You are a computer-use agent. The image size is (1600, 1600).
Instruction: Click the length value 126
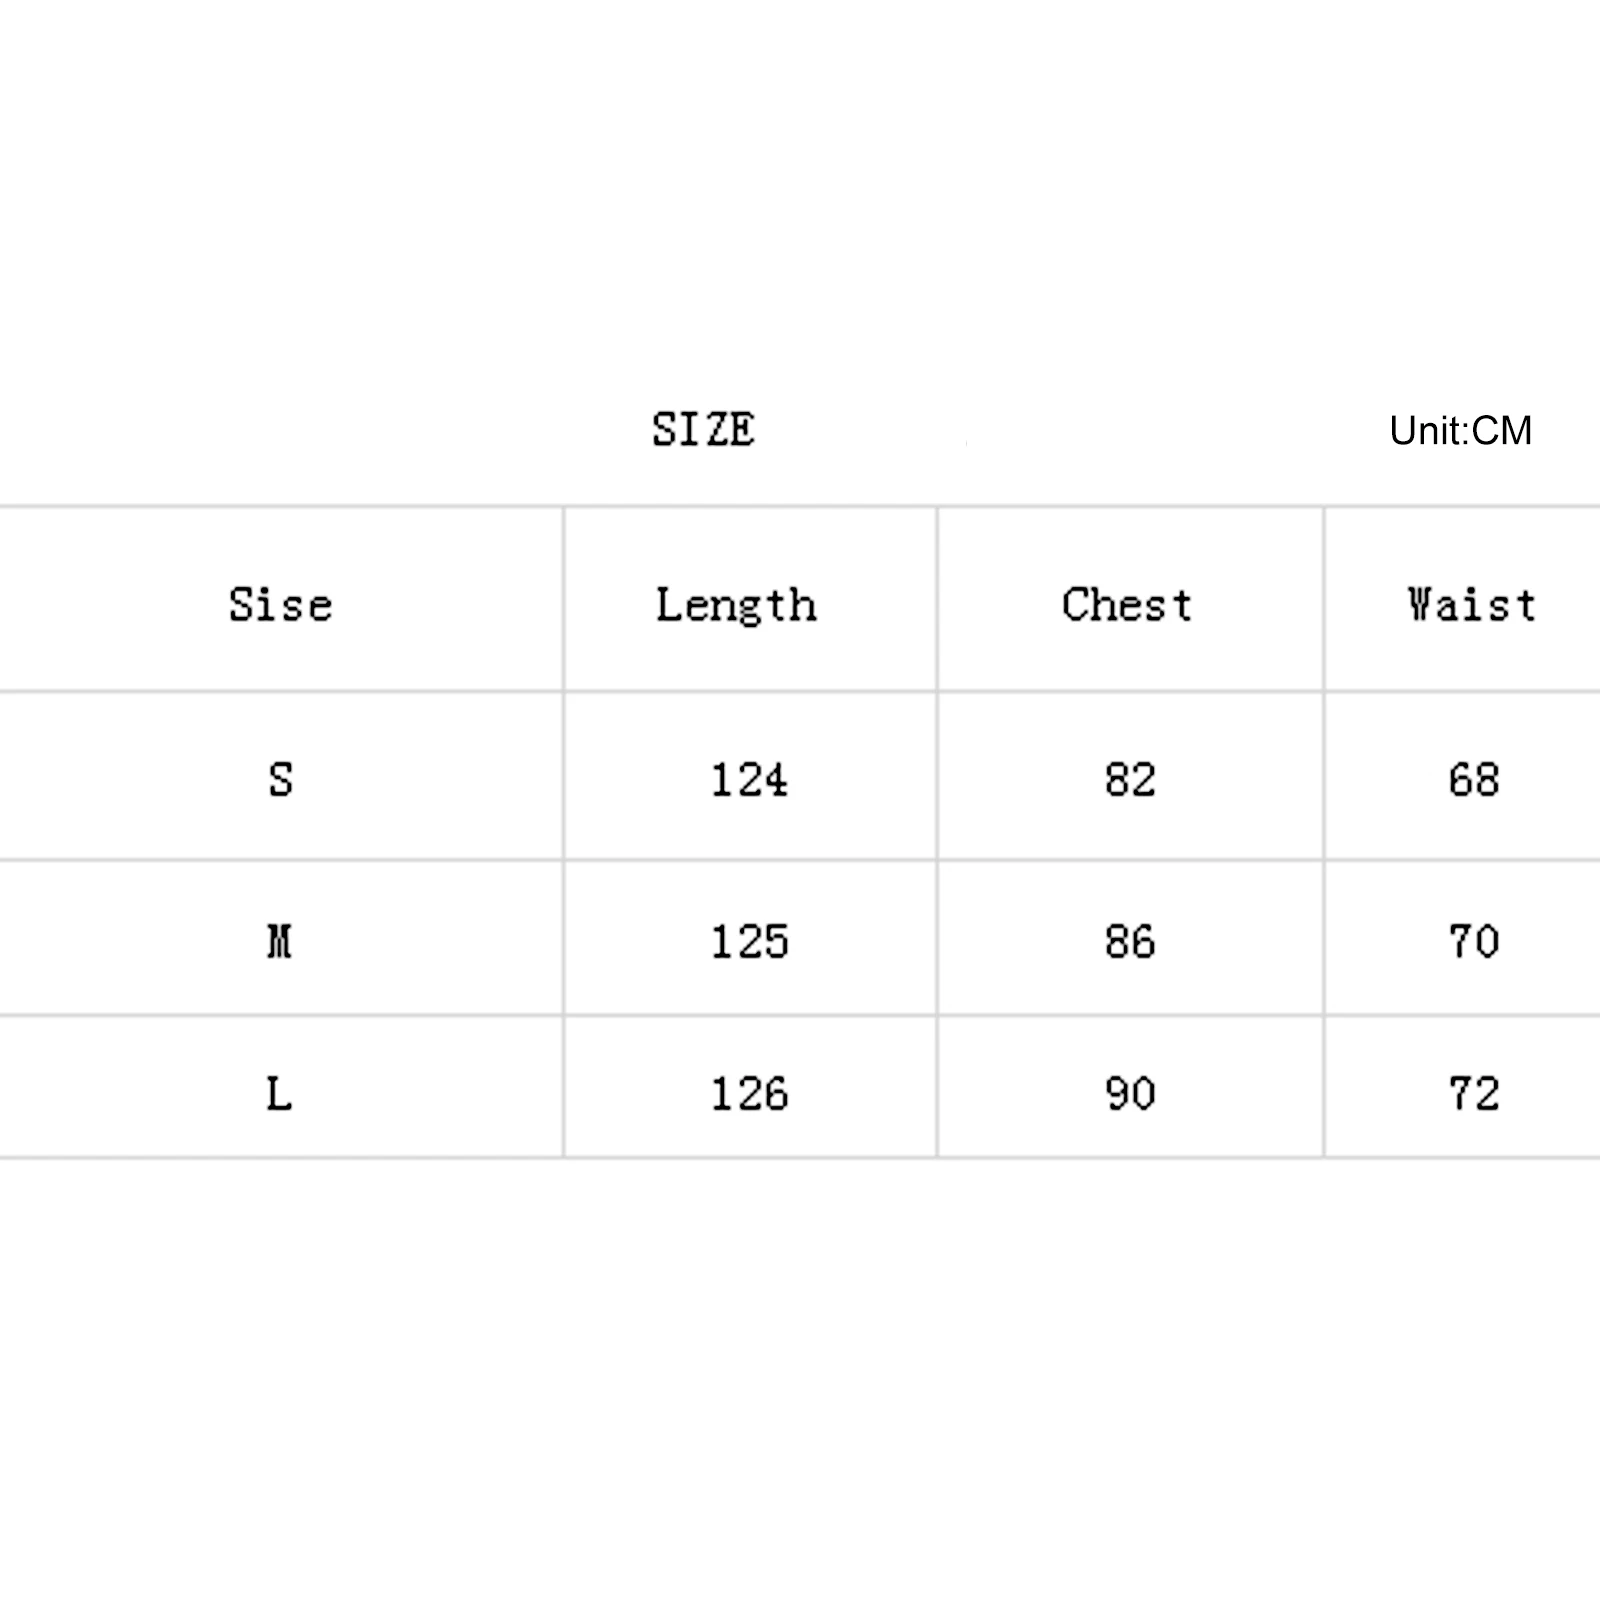(749, 1093)
